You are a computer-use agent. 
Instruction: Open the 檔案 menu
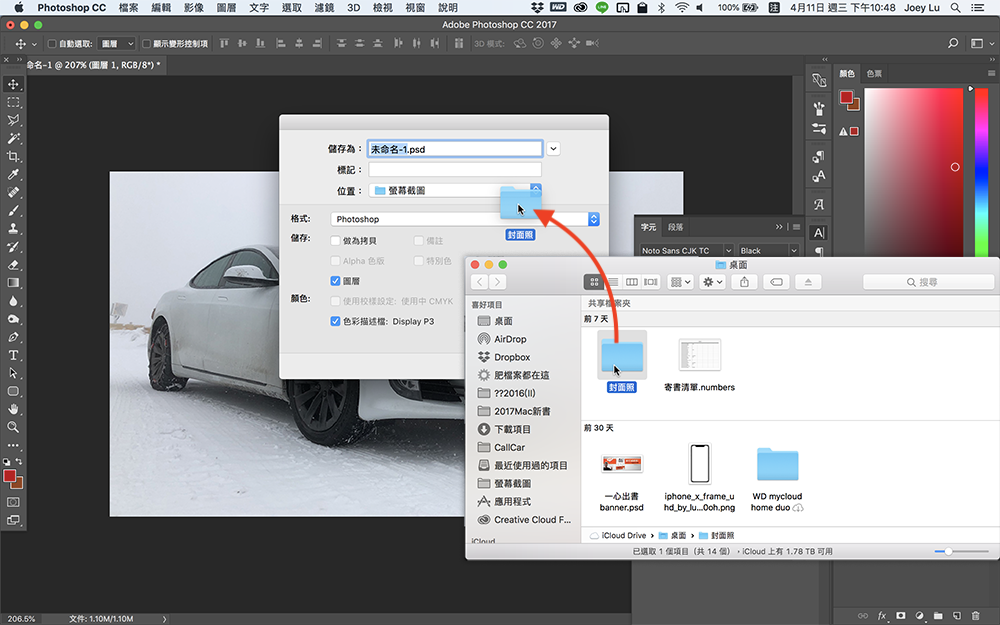pyautogui.click(x=128, y=8)
